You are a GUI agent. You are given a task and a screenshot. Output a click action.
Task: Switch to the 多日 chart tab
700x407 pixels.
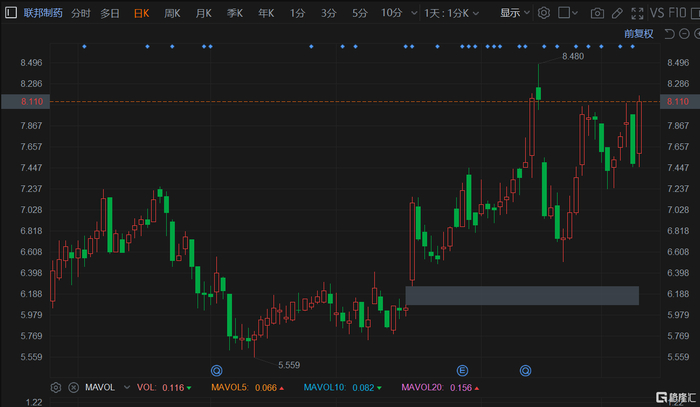110,13
